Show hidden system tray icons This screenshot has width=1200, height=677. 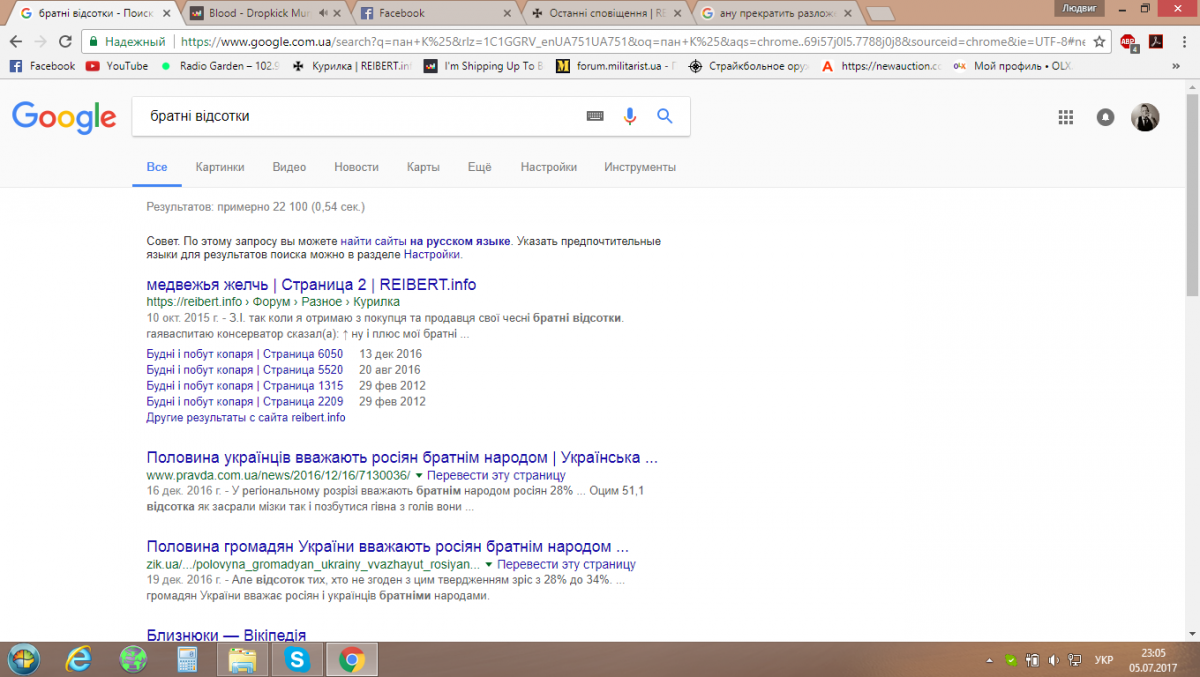pyautogui.click(x=989, y=659)
